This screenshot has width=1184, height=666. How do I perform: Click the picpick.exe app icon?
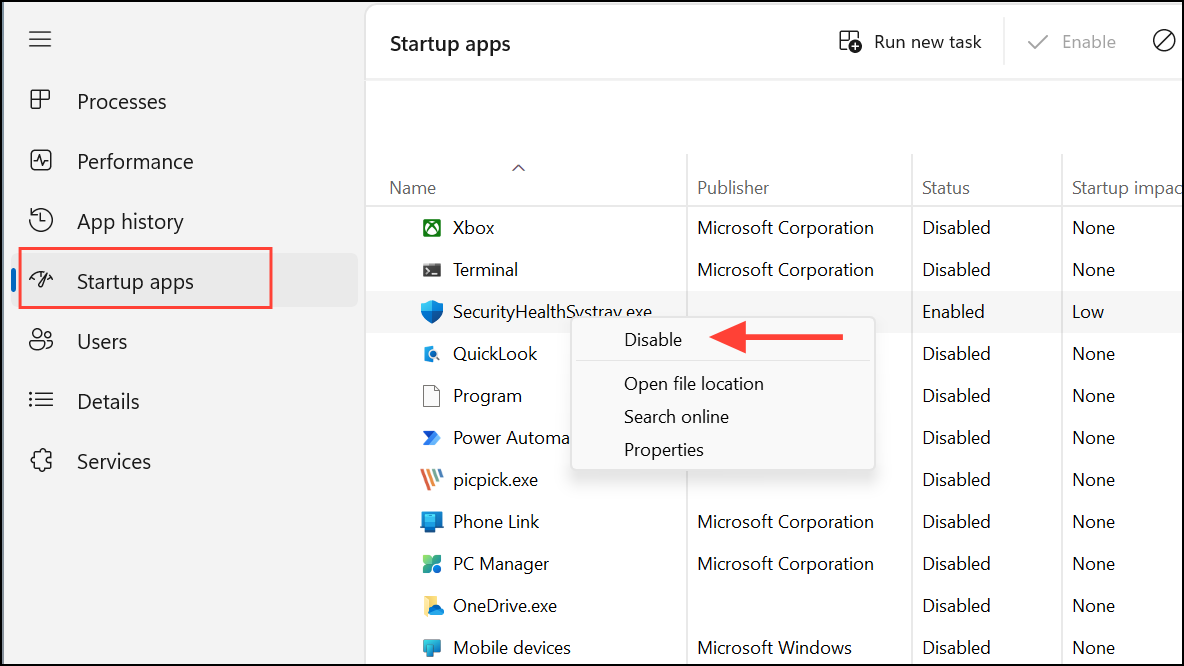coord(431,479)
